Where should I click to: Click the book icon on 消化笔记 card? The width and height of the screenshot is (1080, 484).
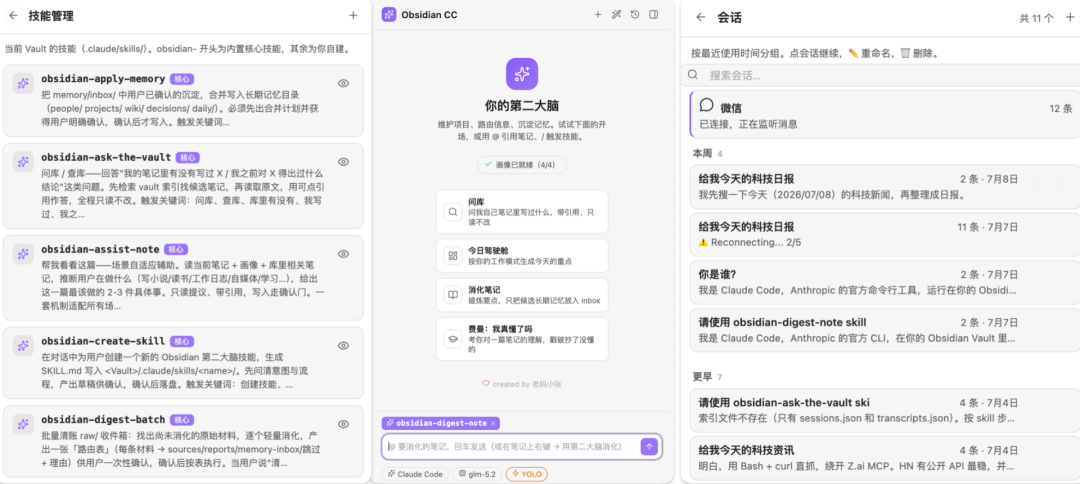[x=453, y=295]
